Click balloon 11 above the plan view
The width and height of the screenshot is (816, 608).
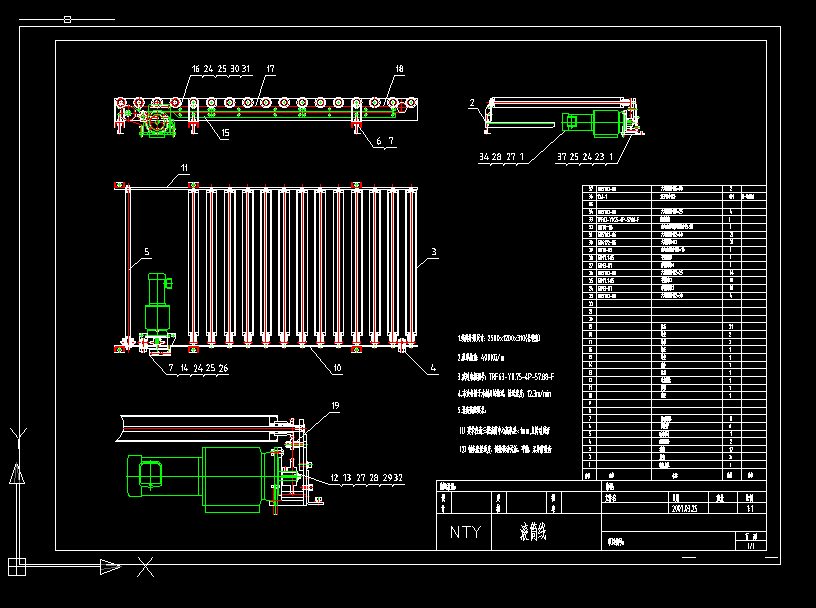coord(184,169)
